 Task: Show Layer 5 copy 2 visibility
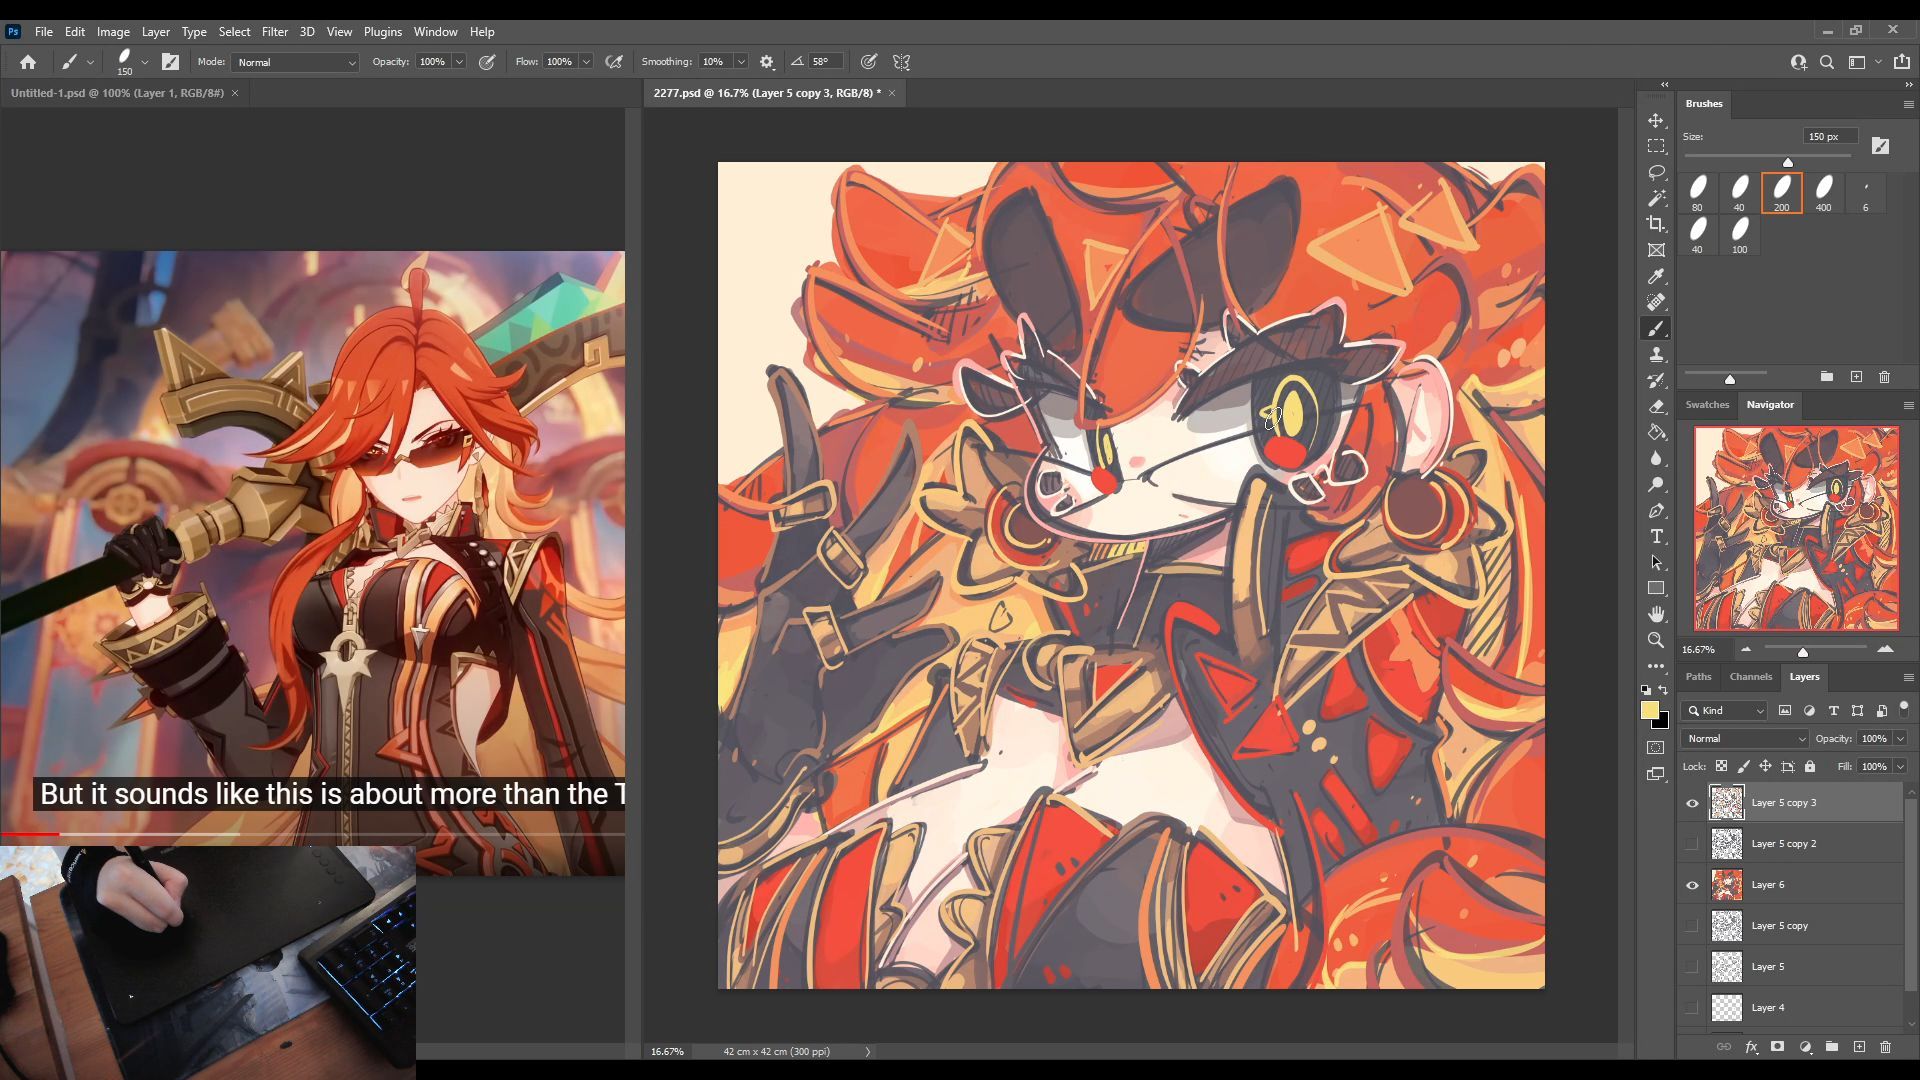1692,844
